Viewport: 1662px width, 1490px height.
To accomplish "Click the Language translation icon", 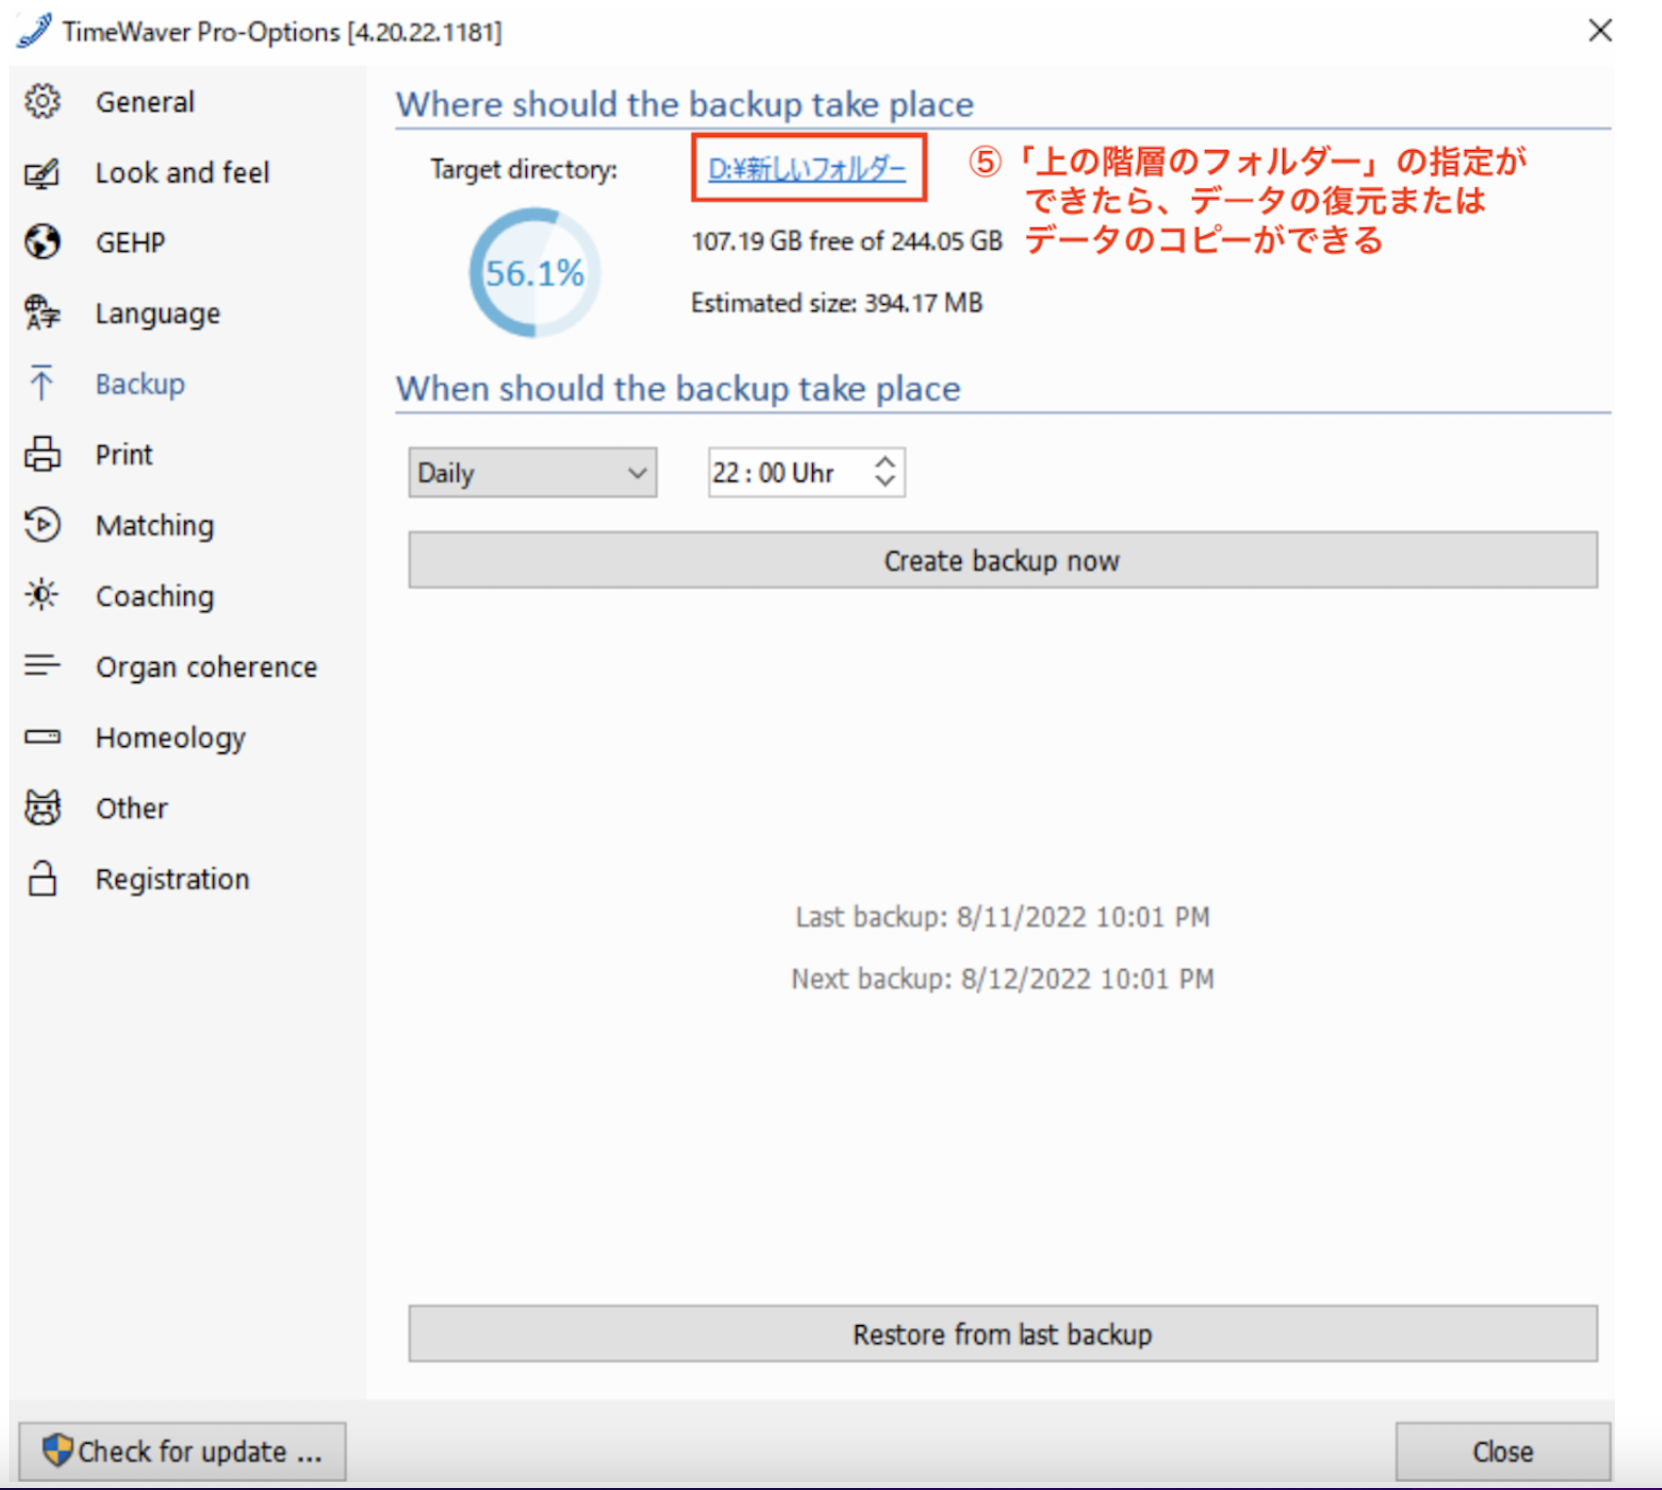I will point(42,313).
